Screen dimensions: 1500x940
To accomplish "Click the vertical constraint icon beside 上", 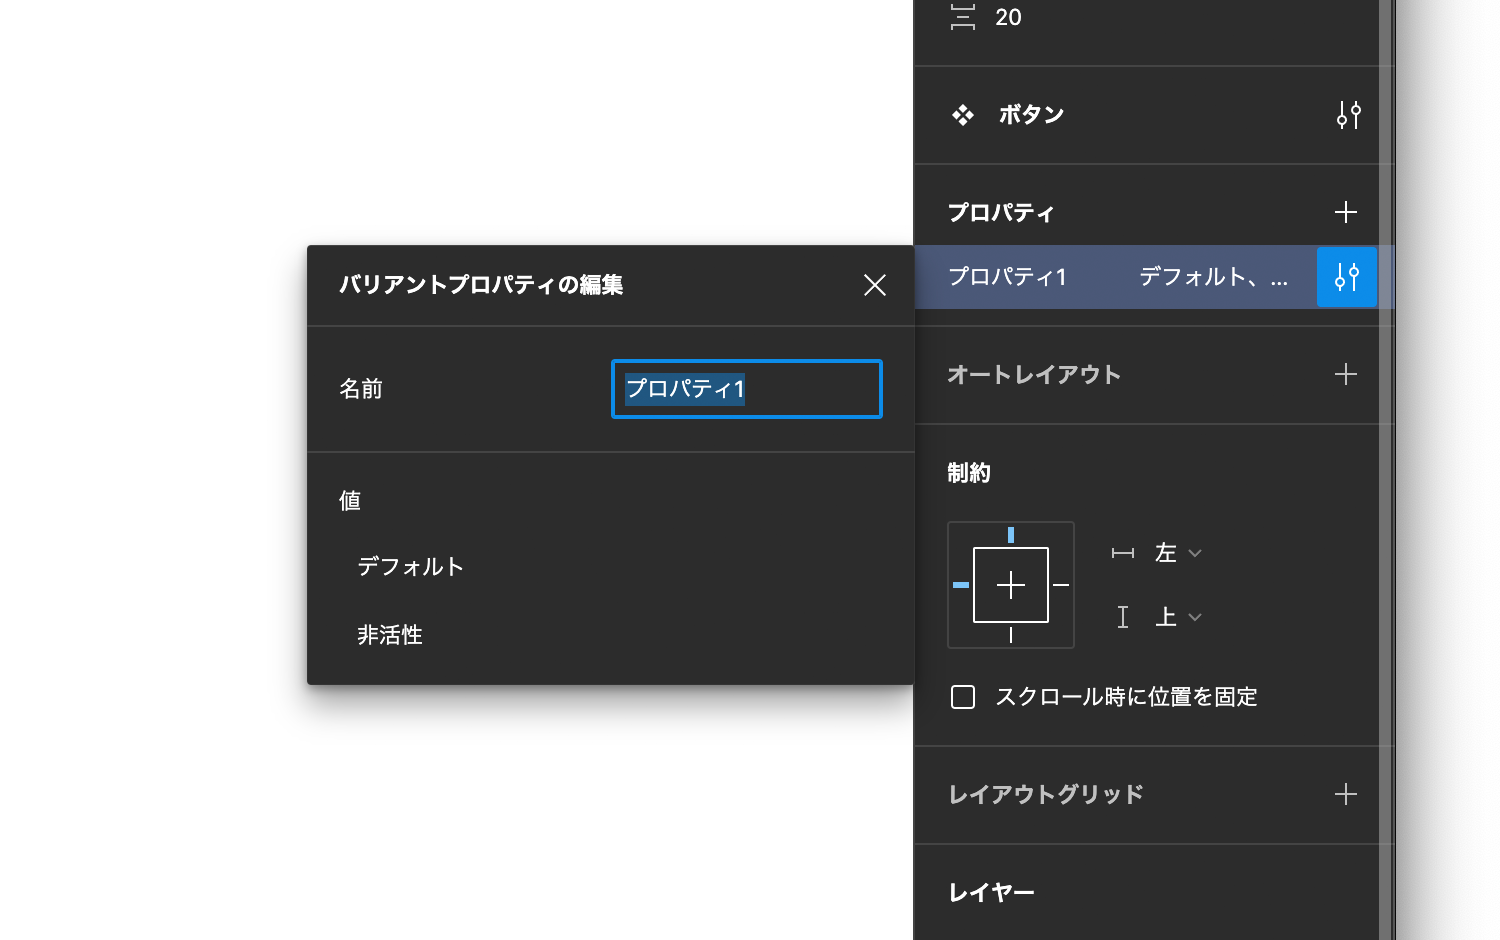I will tap(1123, 617).
